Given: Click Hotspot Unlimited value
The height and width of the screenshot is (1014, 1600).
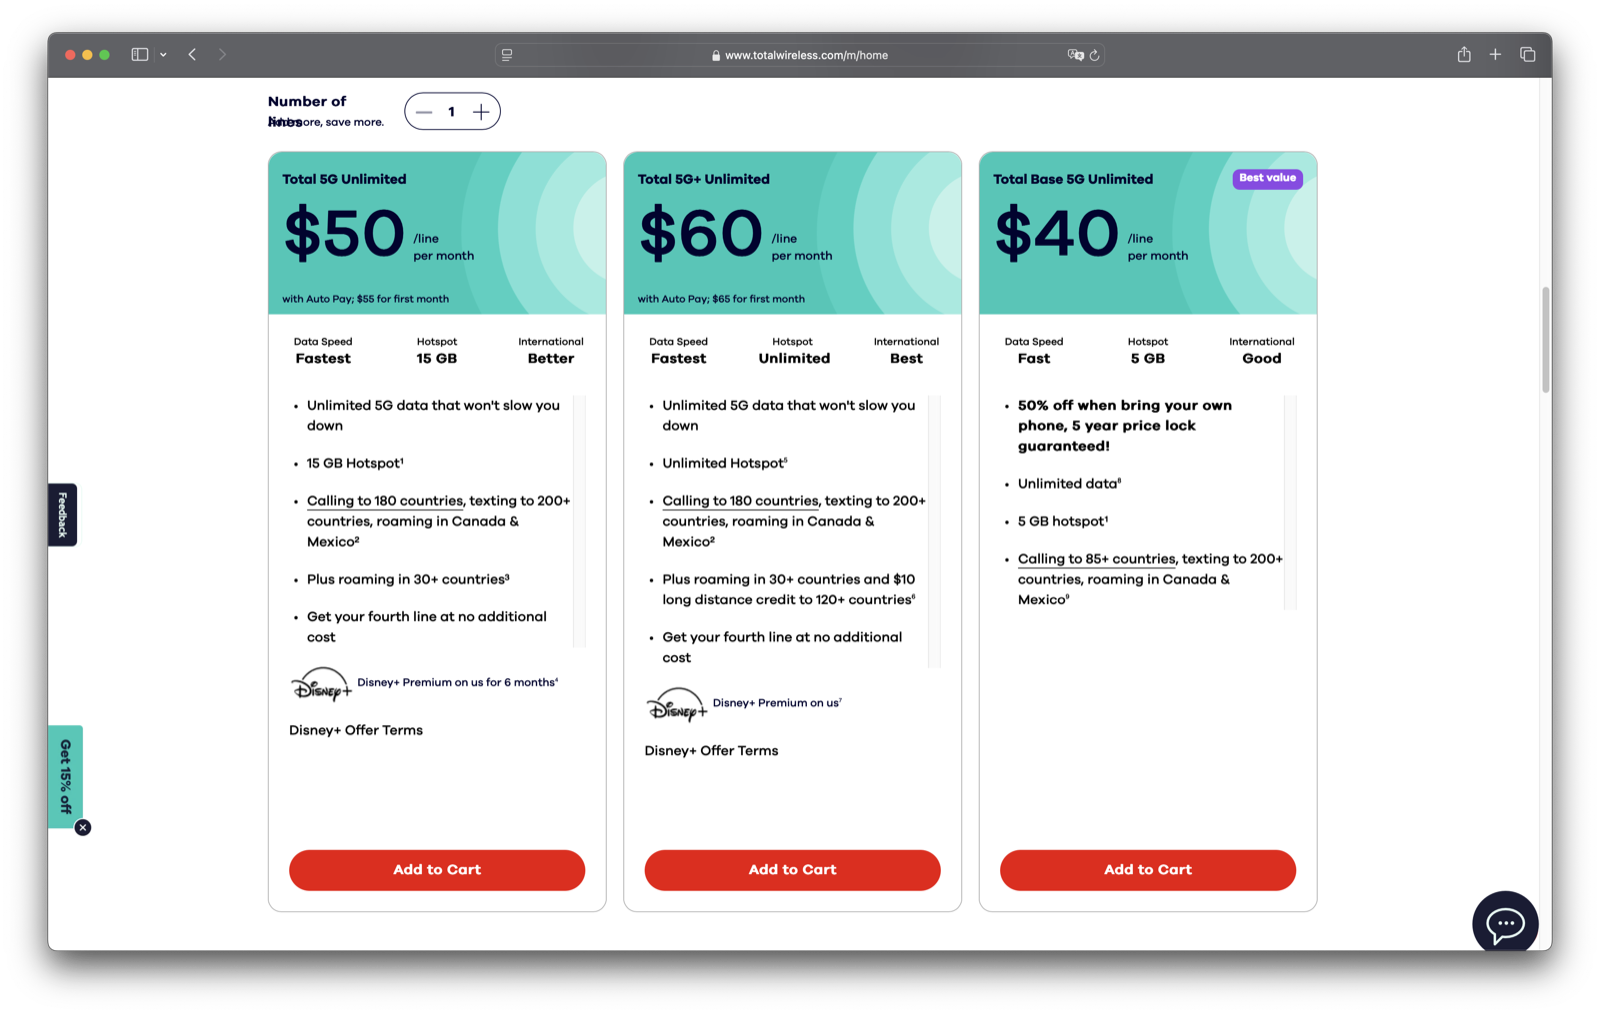Looking at the screenshot, I should (x=794, y=359).
